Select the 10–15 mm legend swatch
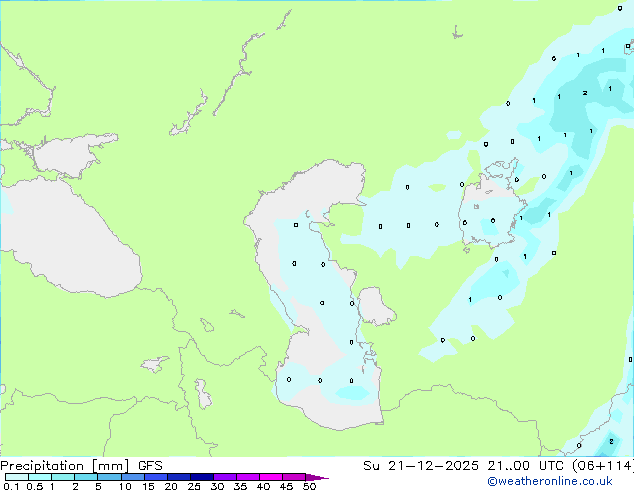Image resolution: width=634 pixels, height=490 pixels. (133, 477)
